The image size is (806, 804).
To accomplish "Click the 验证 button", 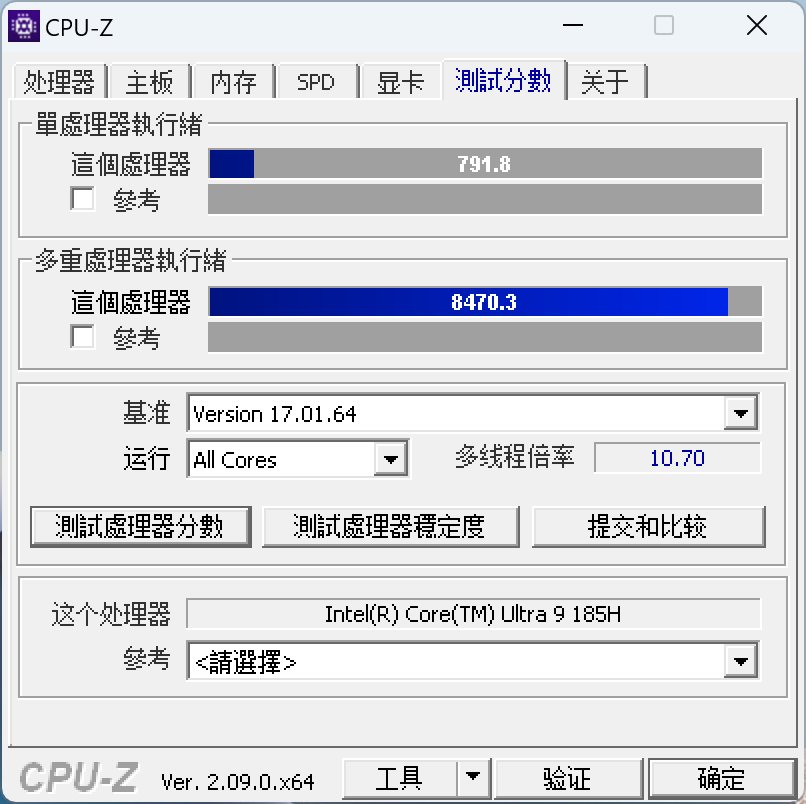I will pos(567,778).
